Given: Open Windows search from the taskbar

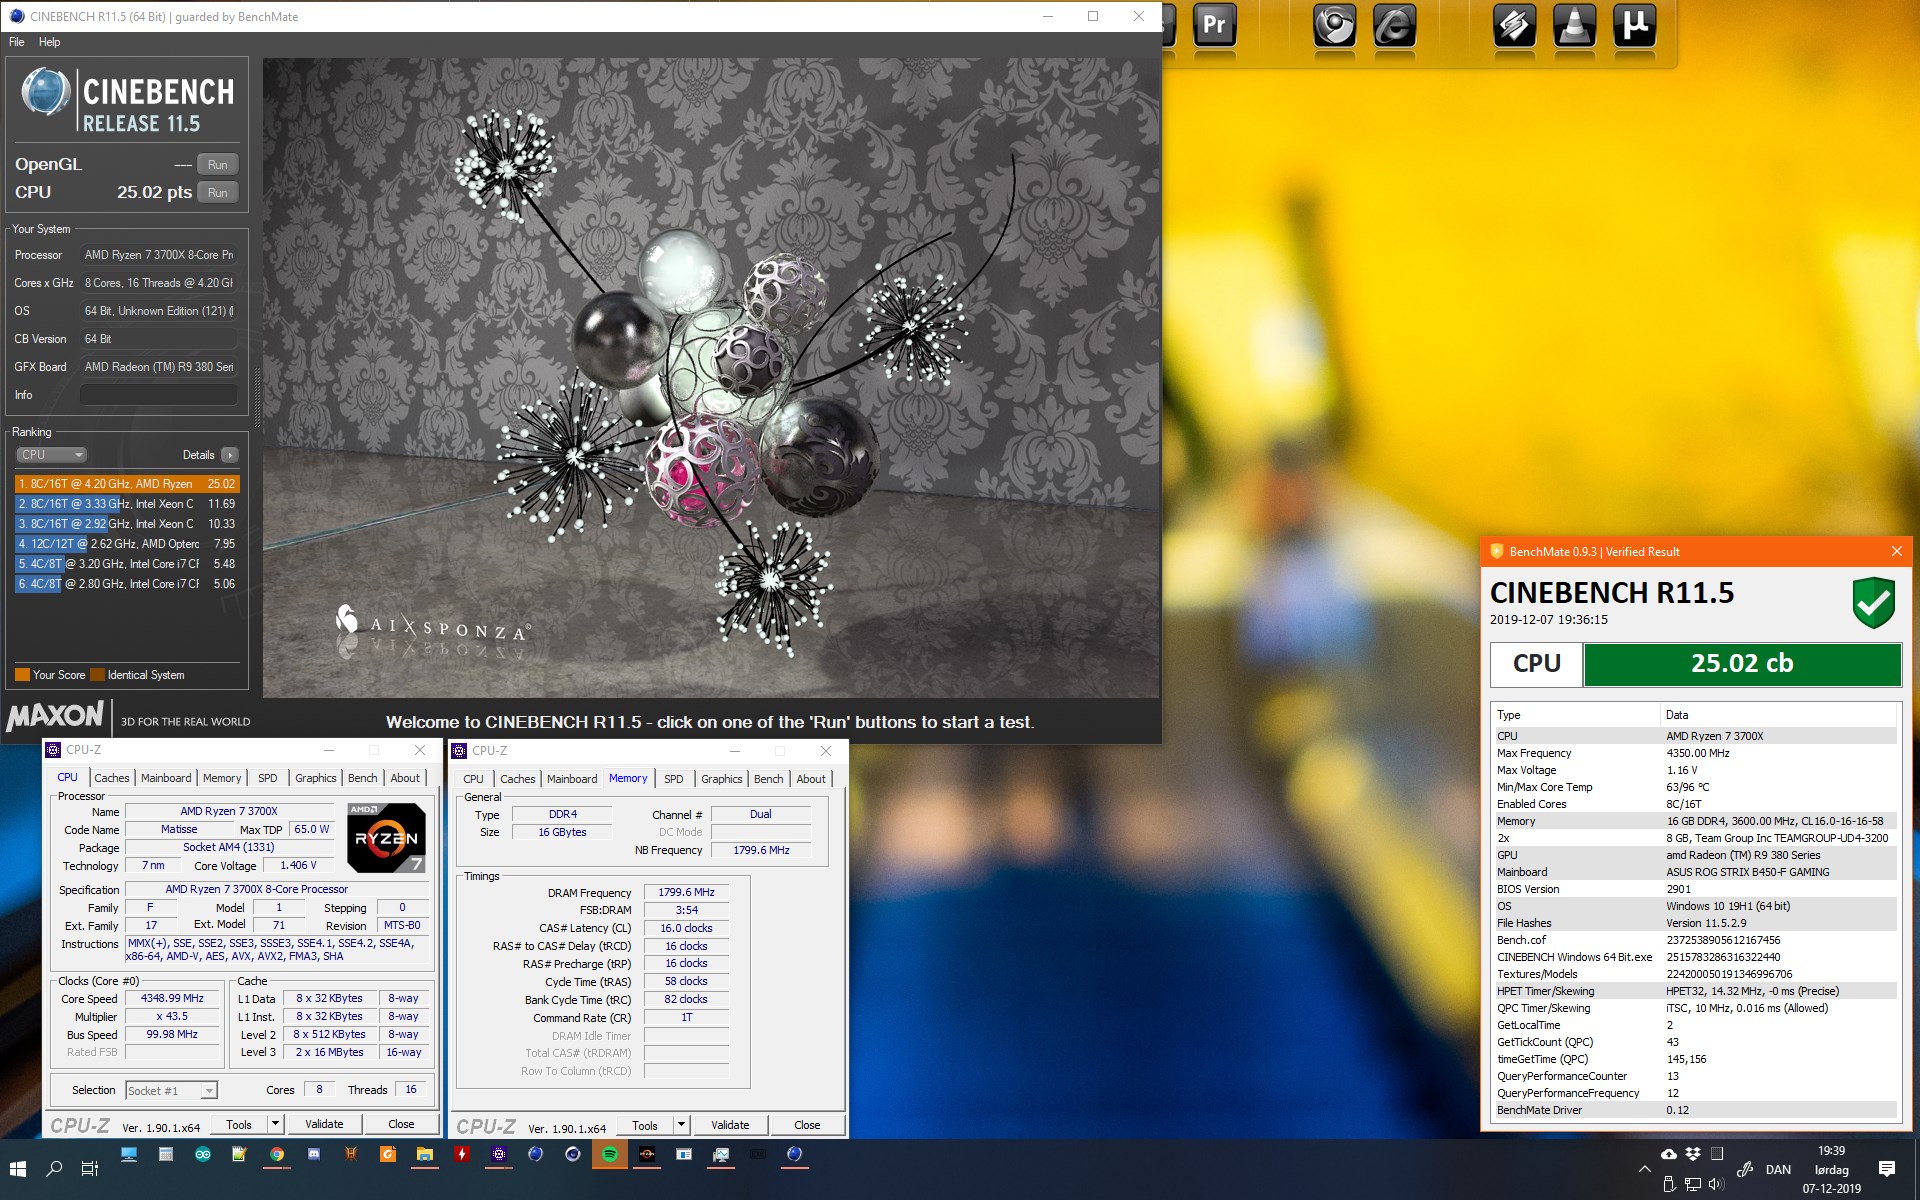Looking at the screenshot, I should [x=54, y=1168].
